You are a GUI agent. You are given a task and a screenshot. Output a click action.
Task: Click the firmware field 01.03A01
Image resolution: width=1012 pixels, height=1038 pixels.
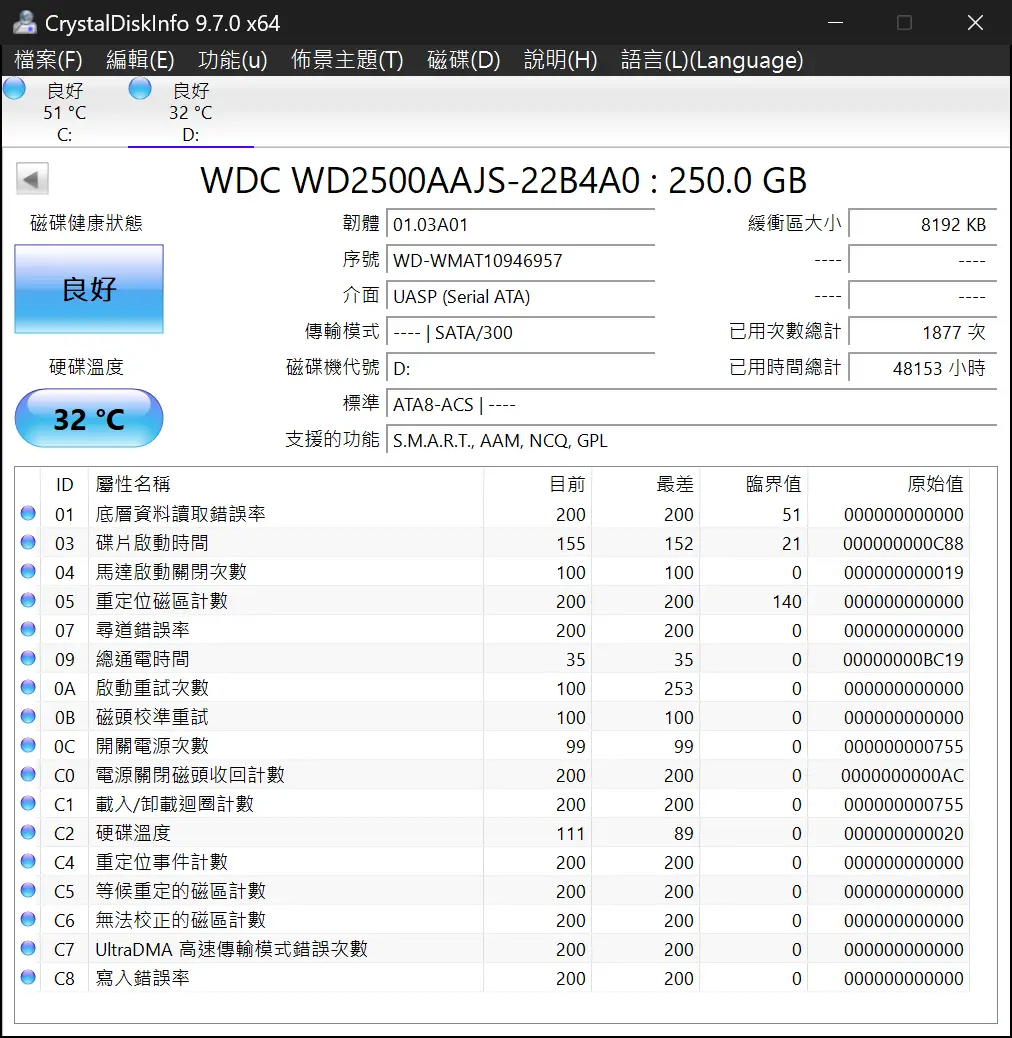tap(521, 224)
